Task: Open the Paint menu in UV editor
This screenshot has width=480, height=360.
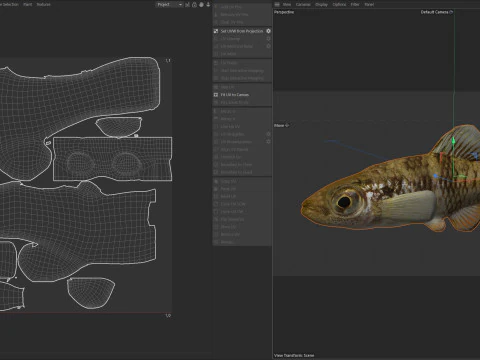Action: [28, 4]
